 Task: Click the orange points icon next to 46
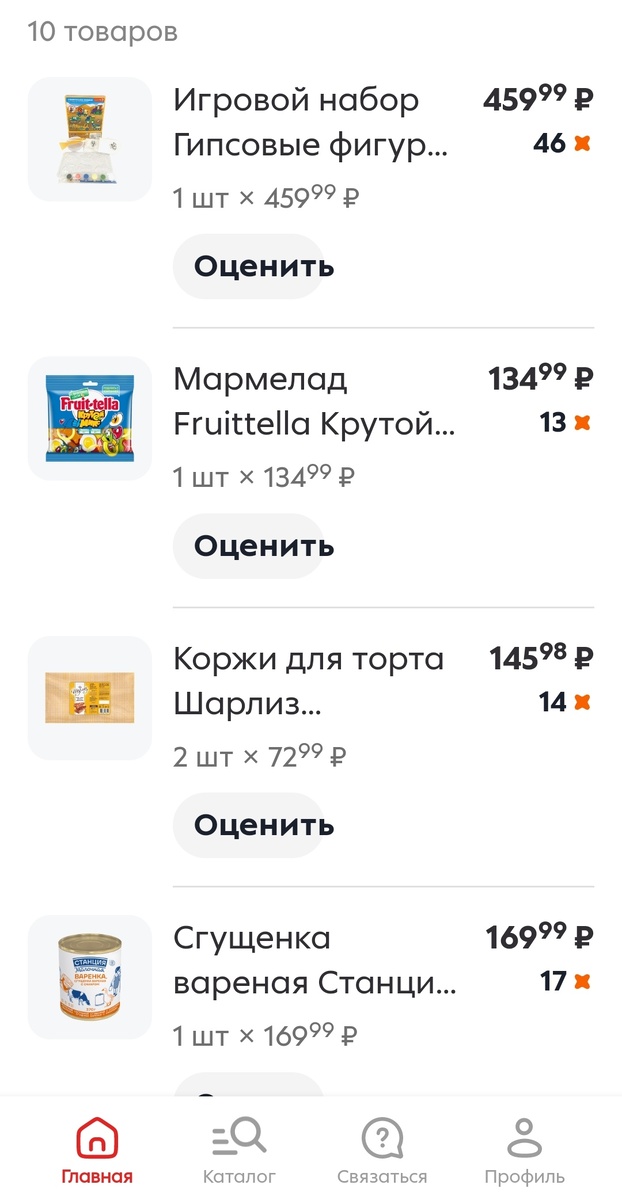[x=580, y=143]
